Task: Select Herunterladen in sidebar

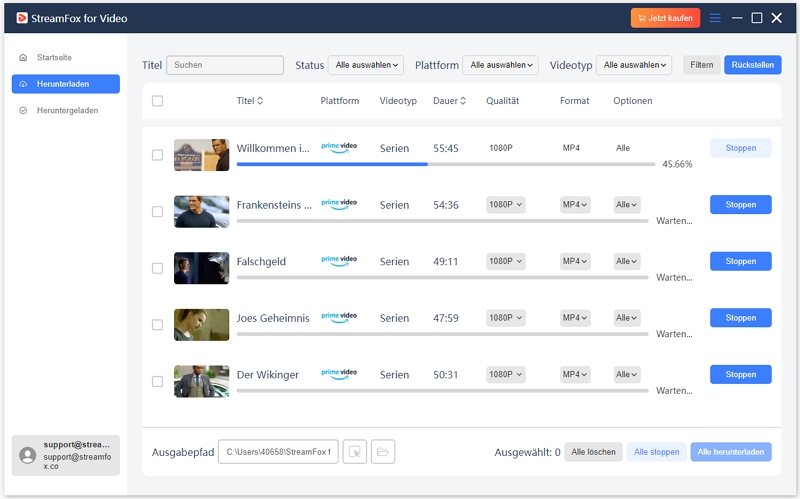Action: coord(66,84)
